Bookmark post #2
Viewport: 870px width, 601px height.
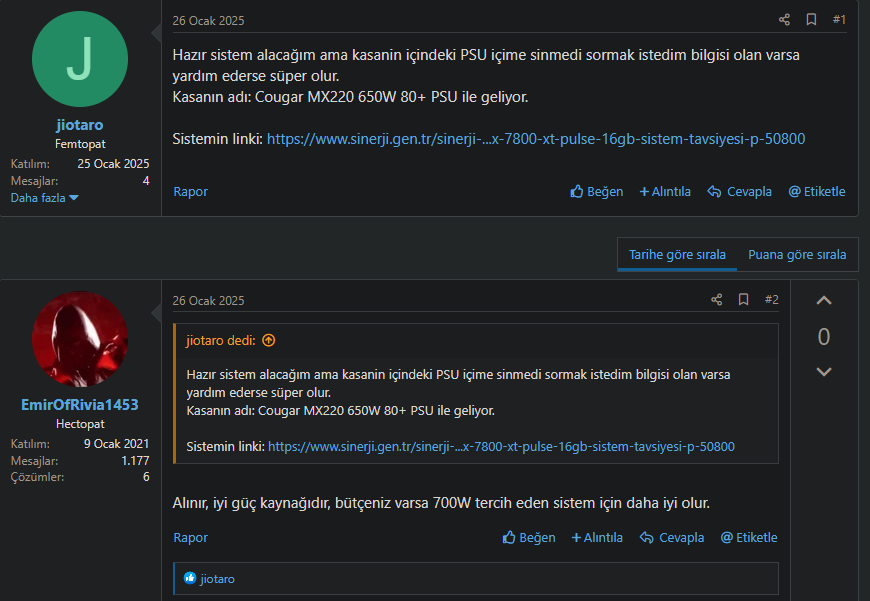743,300
